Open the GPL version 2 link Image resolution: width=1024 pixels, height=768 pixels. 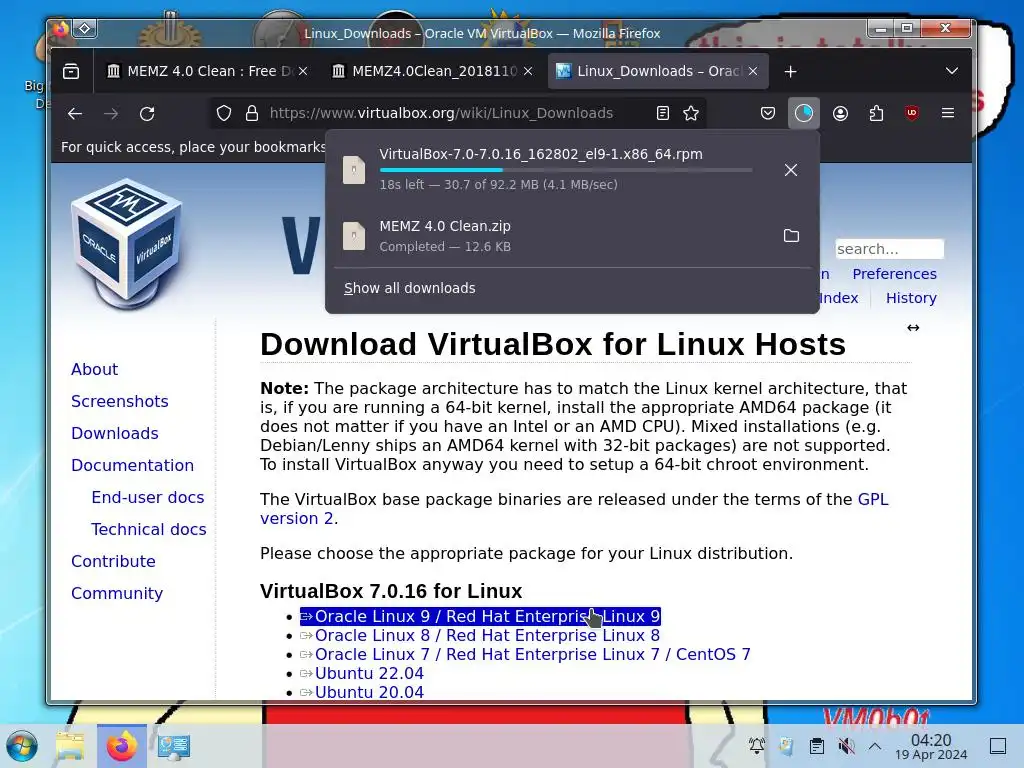(872, 500)
